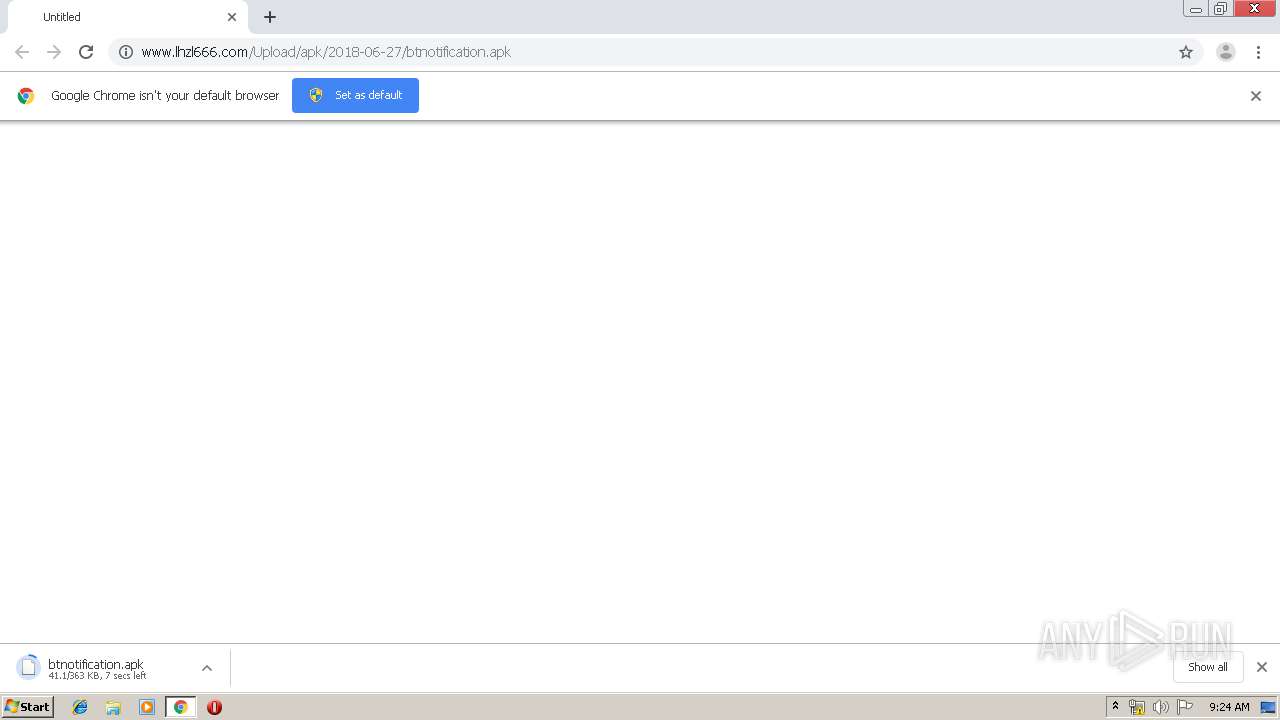Show all downloads

point(1208,667)
